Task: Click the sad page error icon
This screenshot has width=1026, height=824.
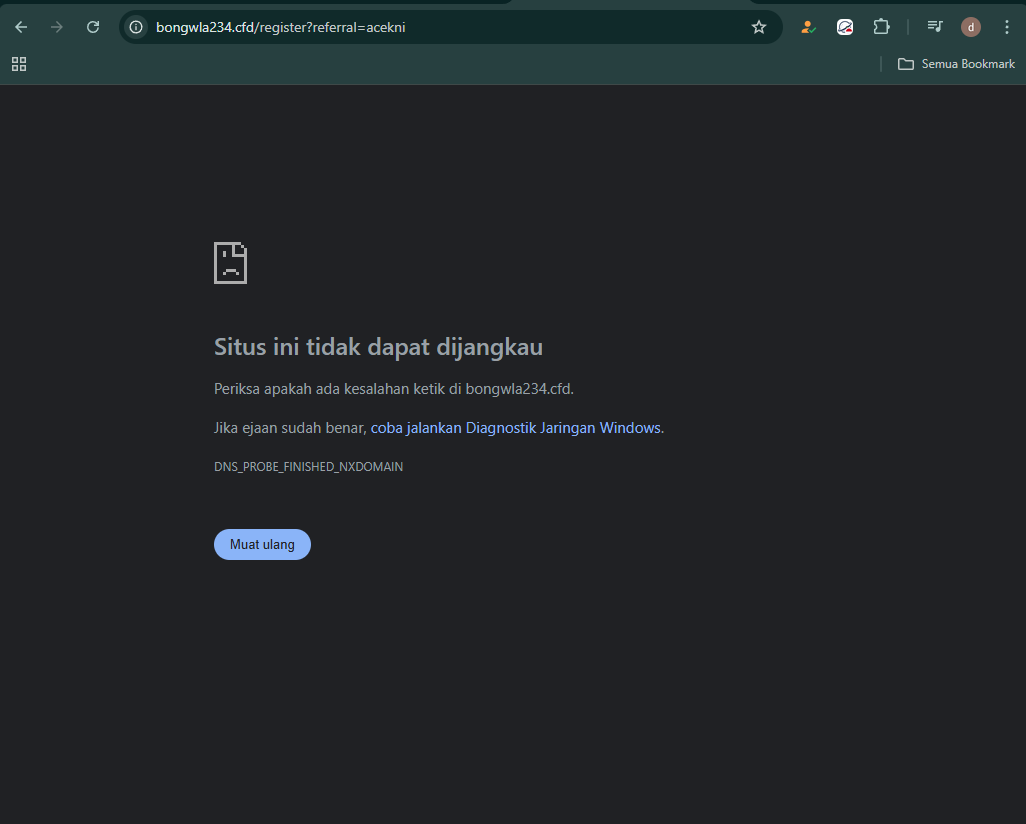Action: click(230, 263)
